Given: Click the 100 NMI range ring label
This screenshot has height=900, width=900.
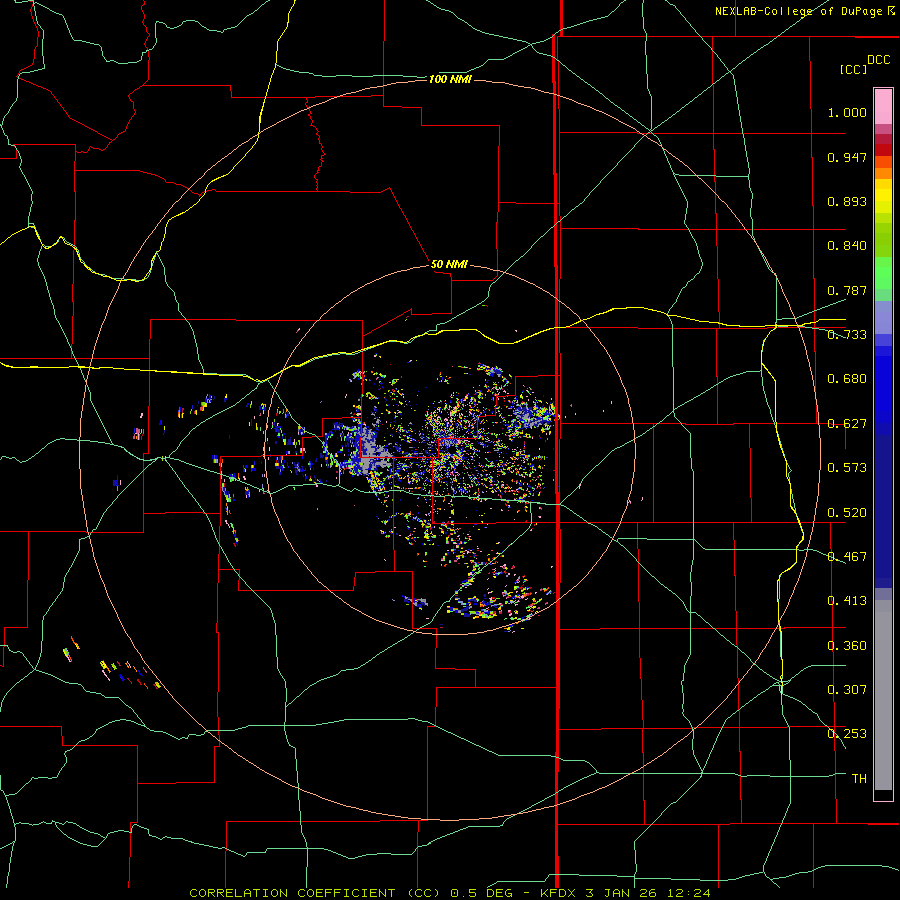Looking at the screenshot, I should (x=450, y=79).
